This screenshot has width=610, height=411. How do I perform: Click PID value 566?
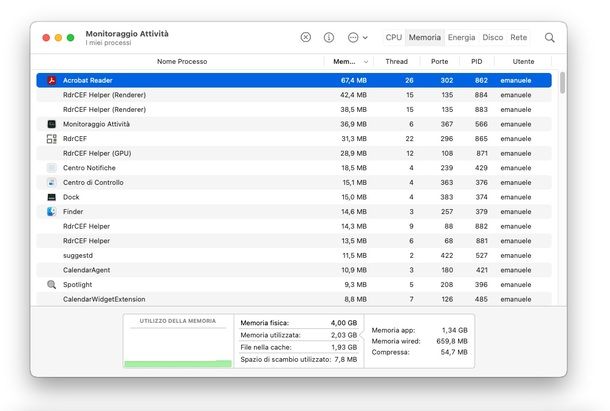(x=481, y=124)
